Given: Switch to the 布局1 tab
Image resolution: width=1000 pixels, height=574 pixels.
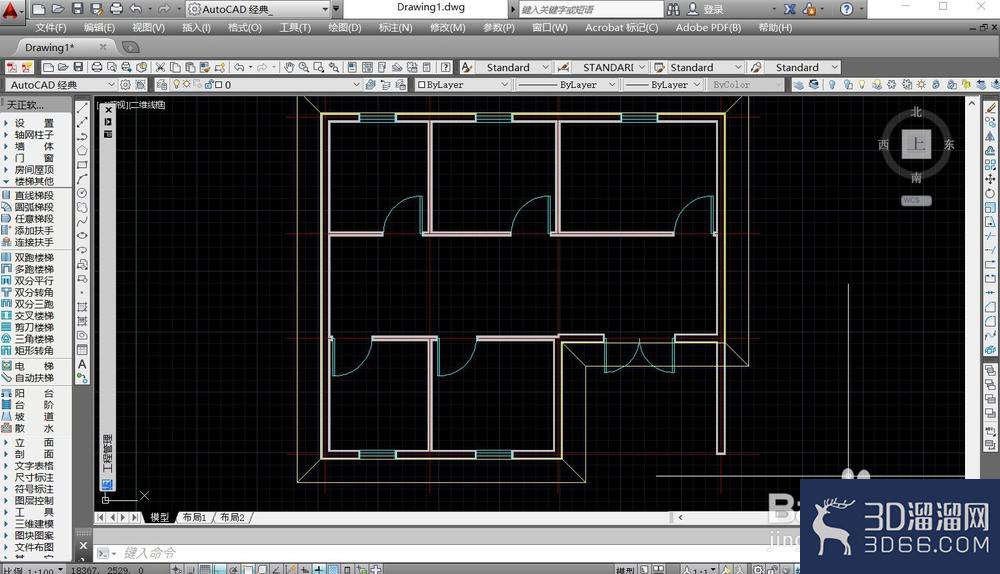Looking at the screenshot, I should click(195, 517).
